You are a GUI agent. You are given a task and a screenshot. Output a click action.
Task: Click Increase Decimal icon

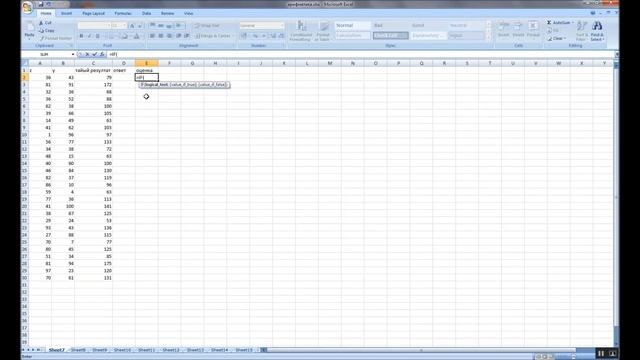point(273,36)
